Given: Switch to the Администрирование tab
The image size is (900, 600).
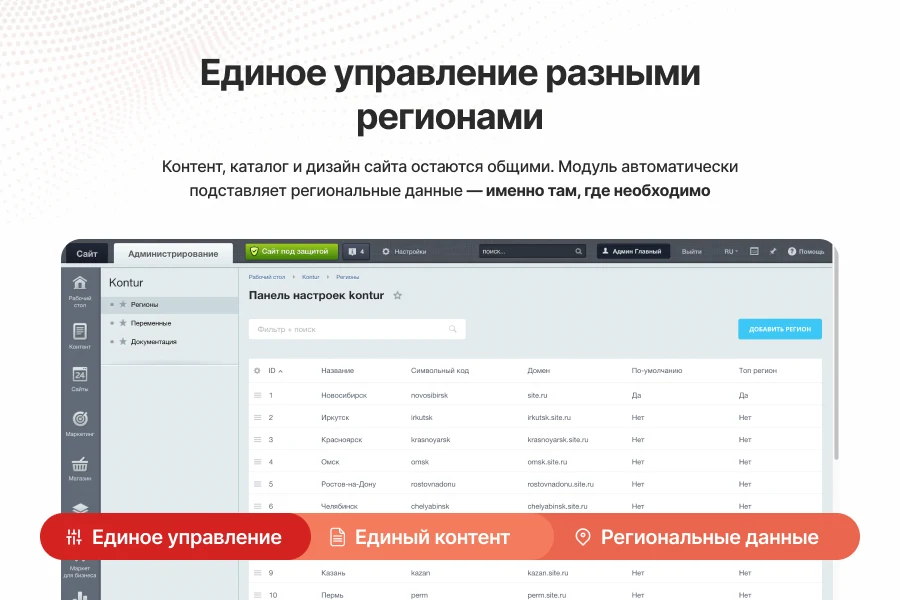Looking at the screenshot, I should pos(173,253).
